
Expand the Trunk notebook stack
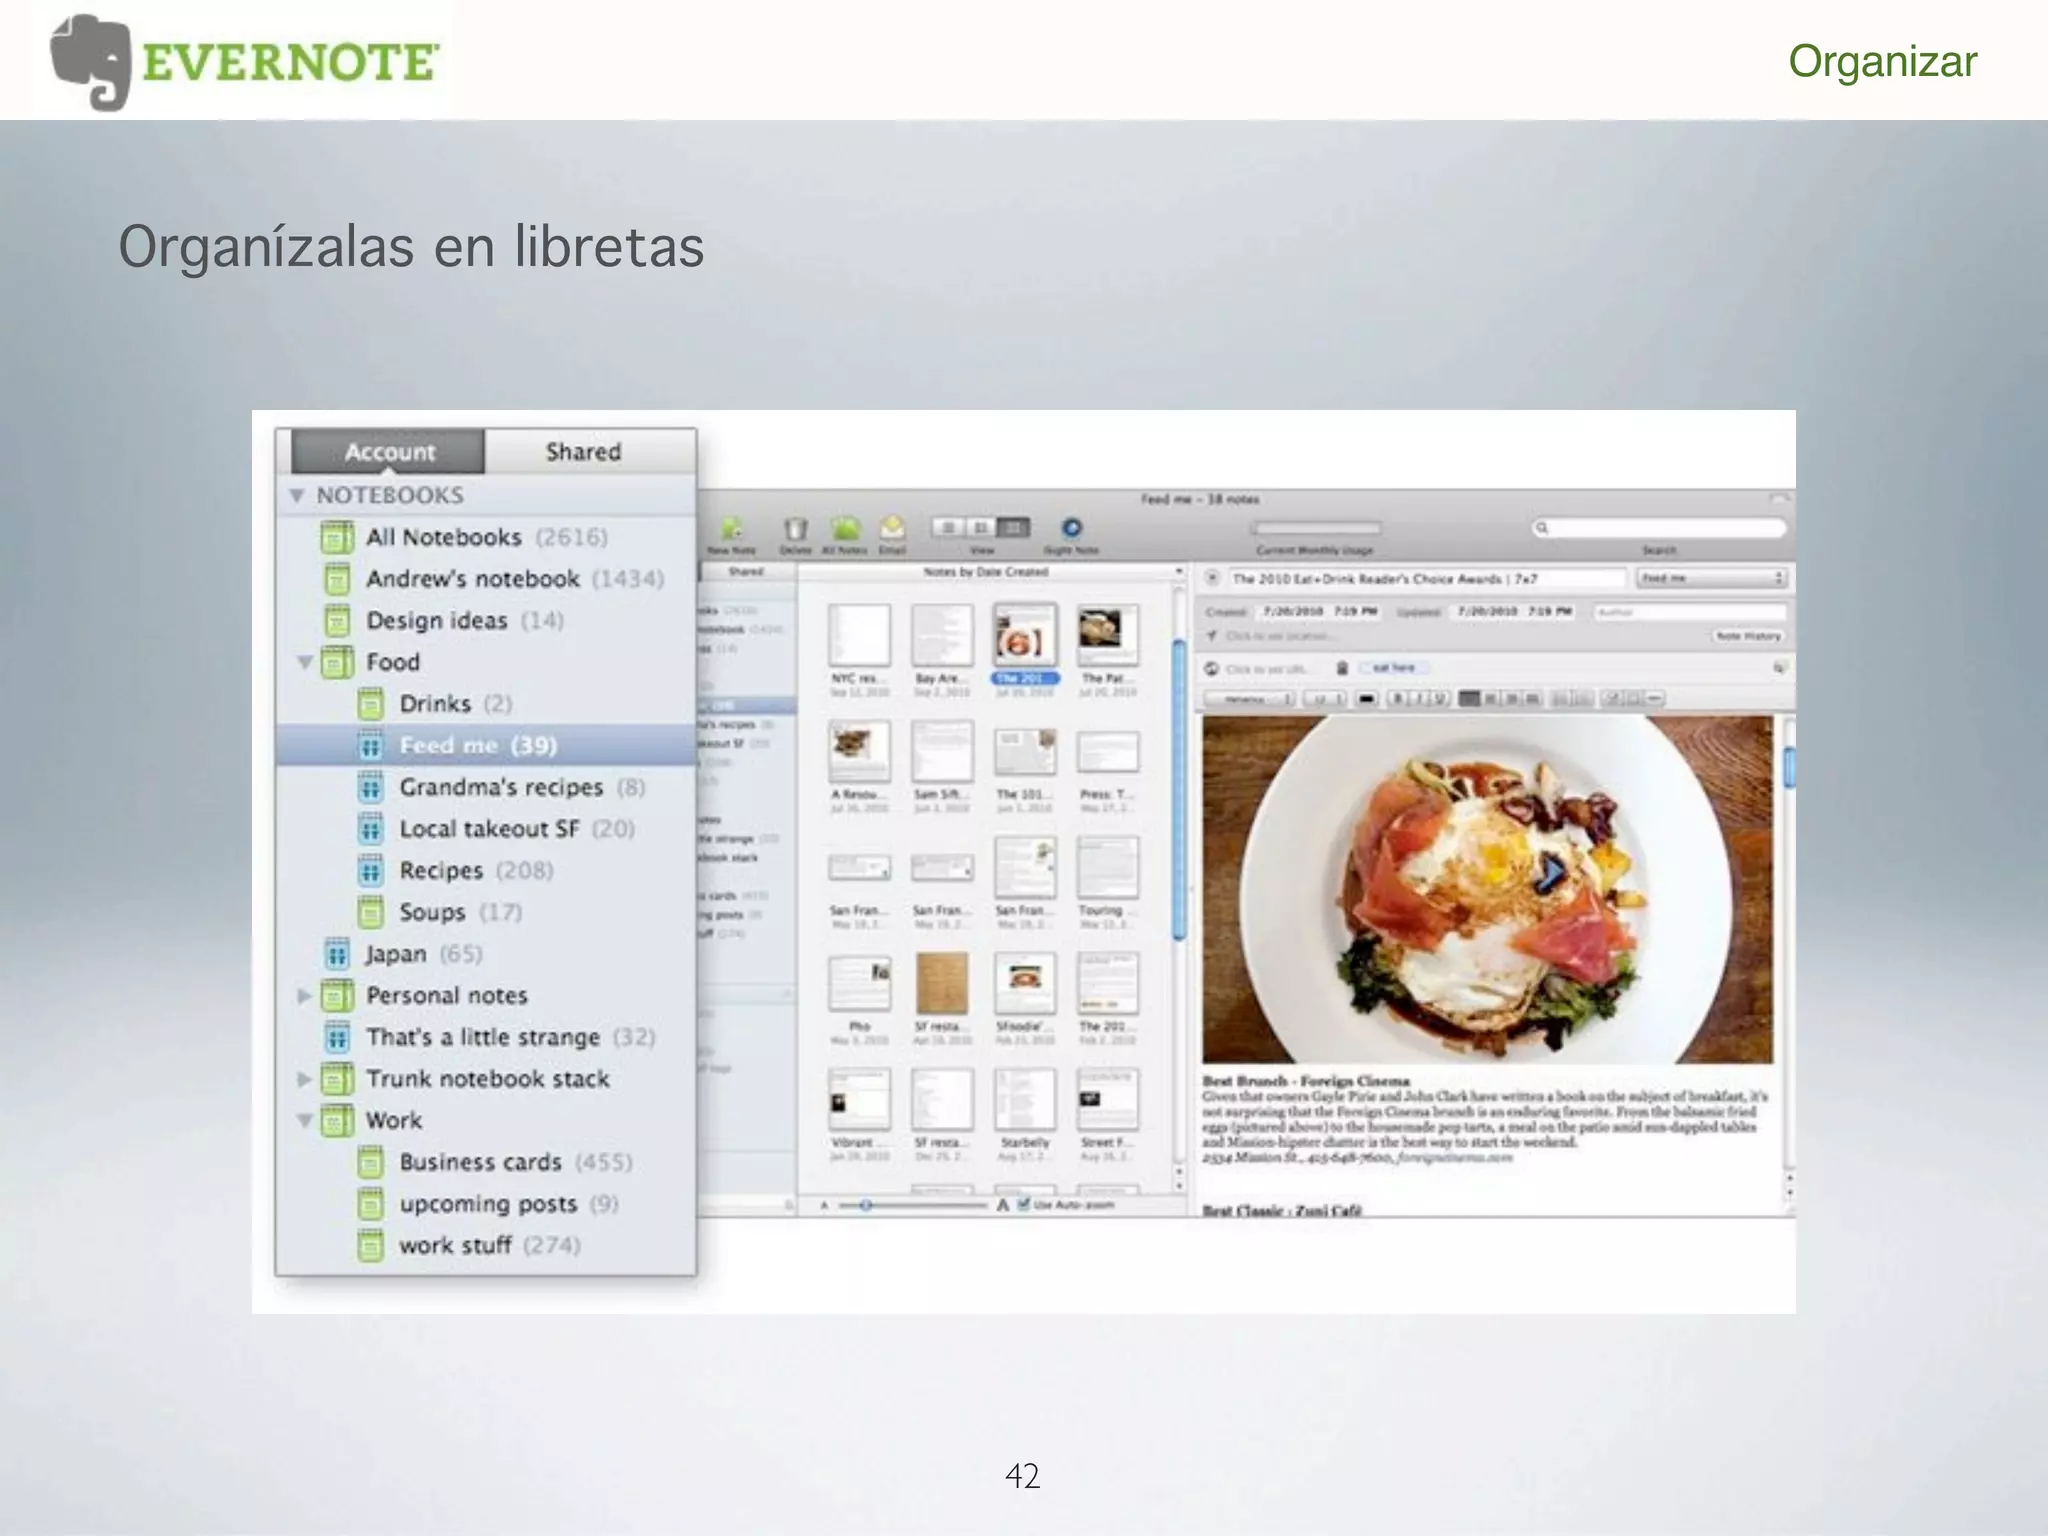(x=304, y=1079)
